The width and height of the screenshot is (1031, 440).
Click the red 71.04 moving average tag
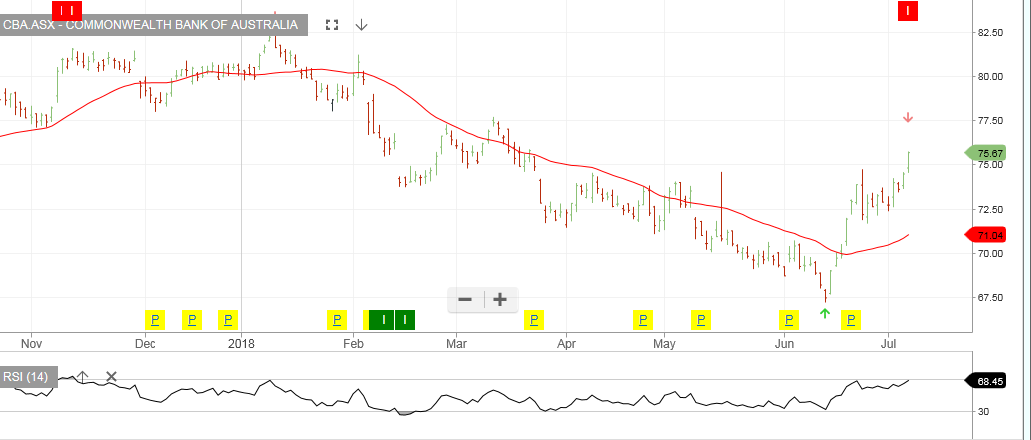point(986,235)
